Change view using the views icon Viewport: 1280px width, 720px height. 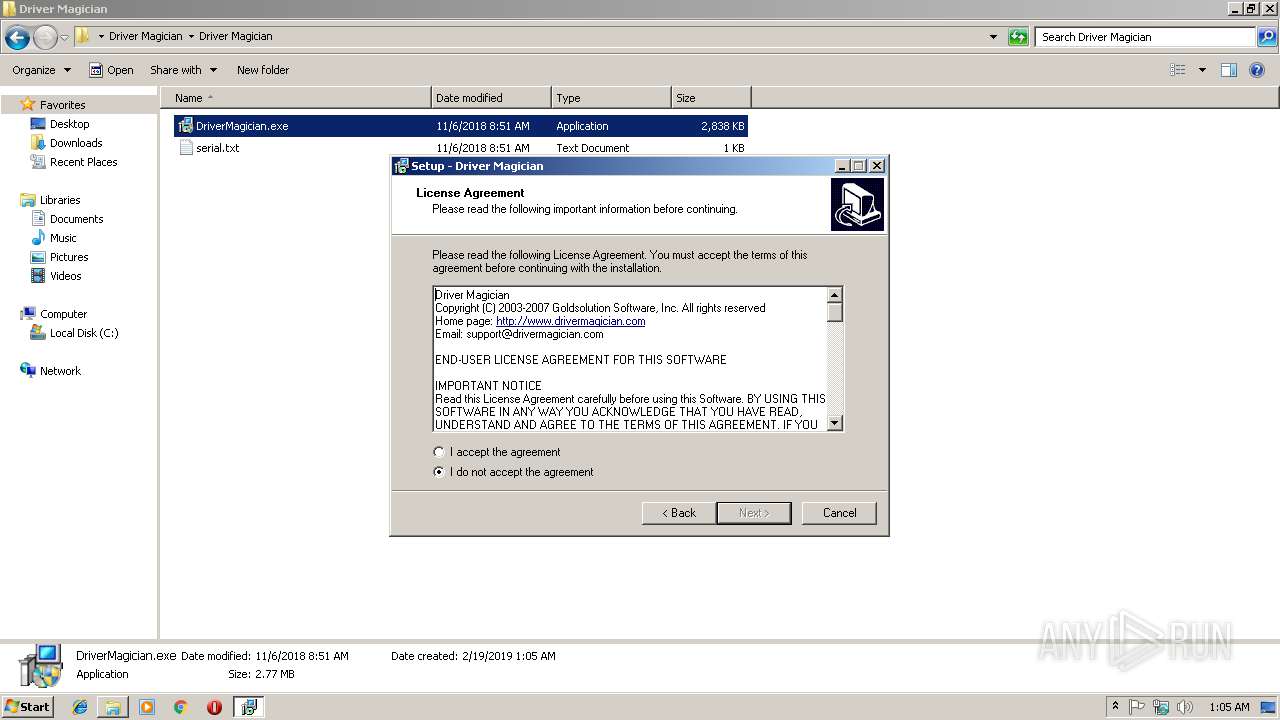(1178, 70)
